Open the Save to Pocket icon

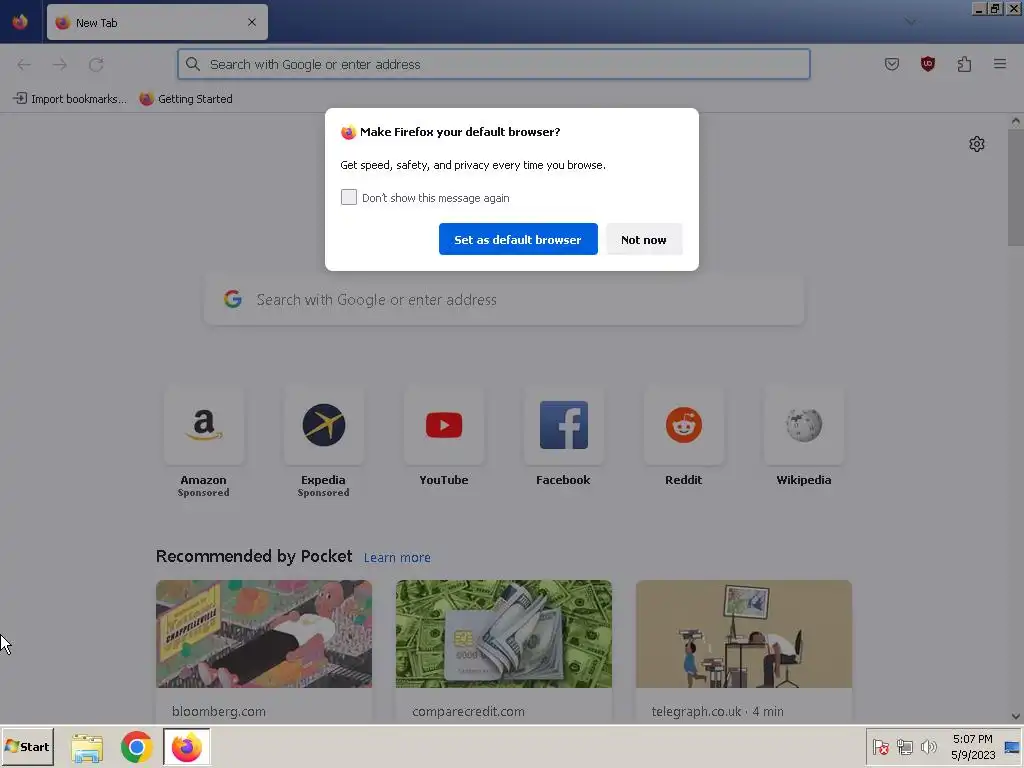(x=891, y=64)
